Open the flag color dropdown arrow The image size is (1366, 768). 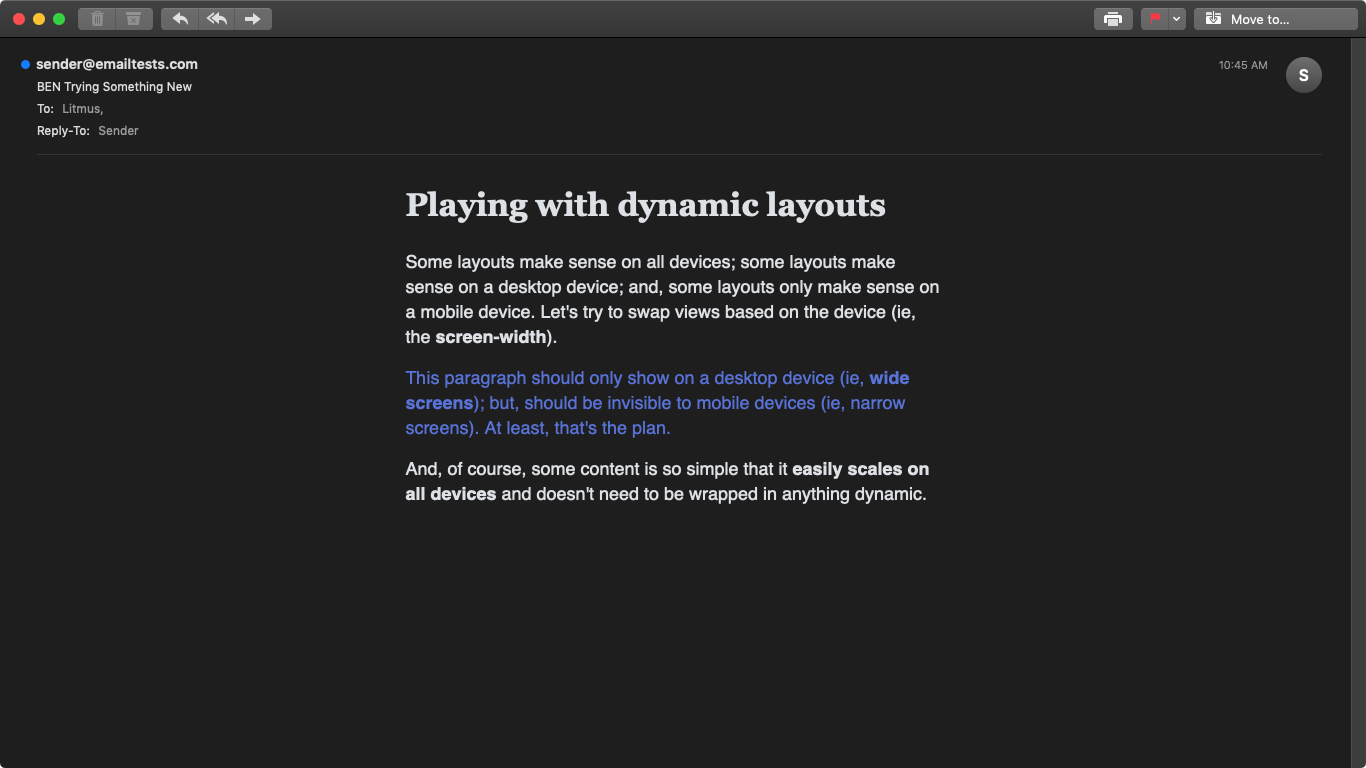point(1177,19)
